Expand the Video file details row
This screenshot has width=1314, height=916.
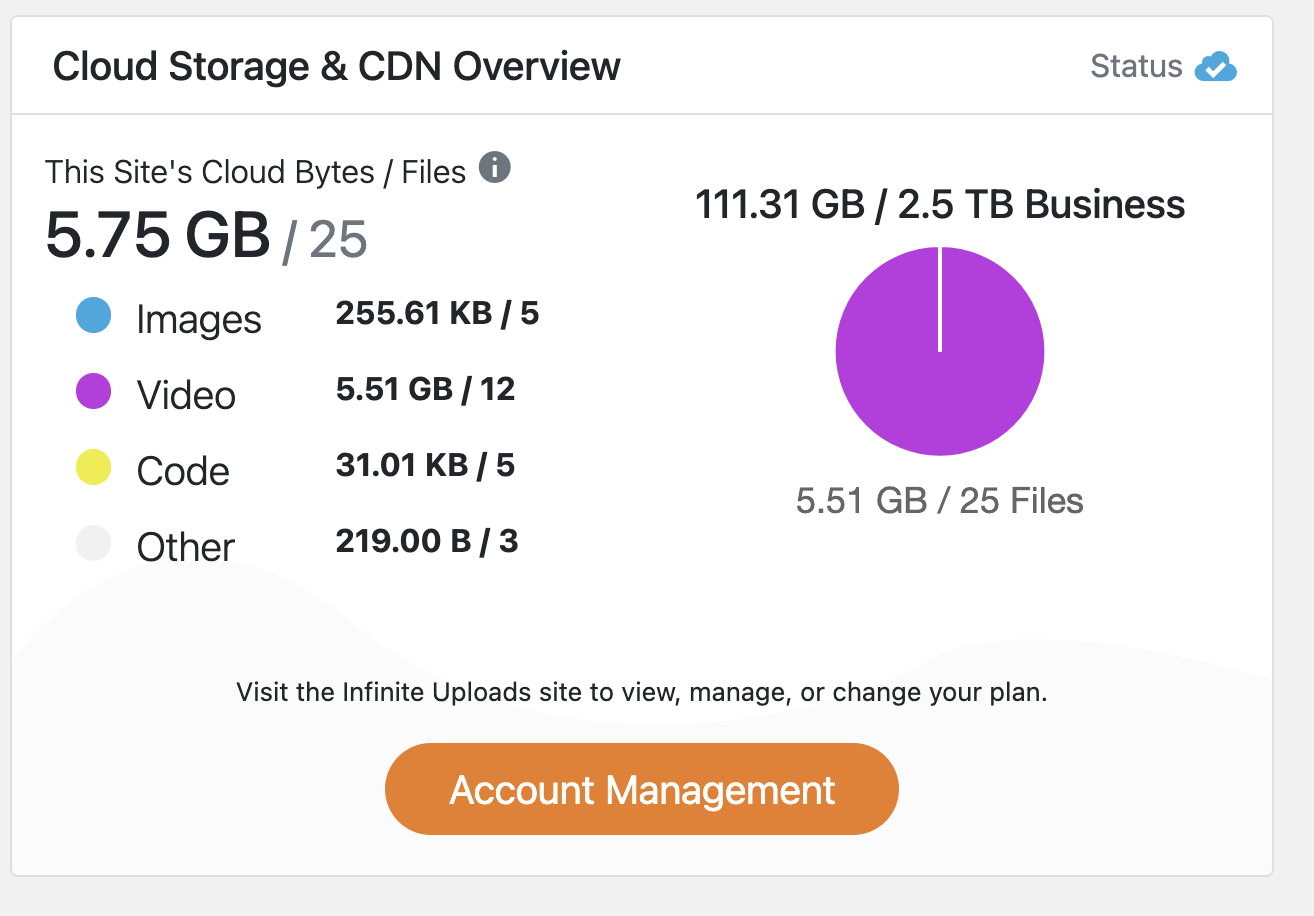click(x=426, y=389)
